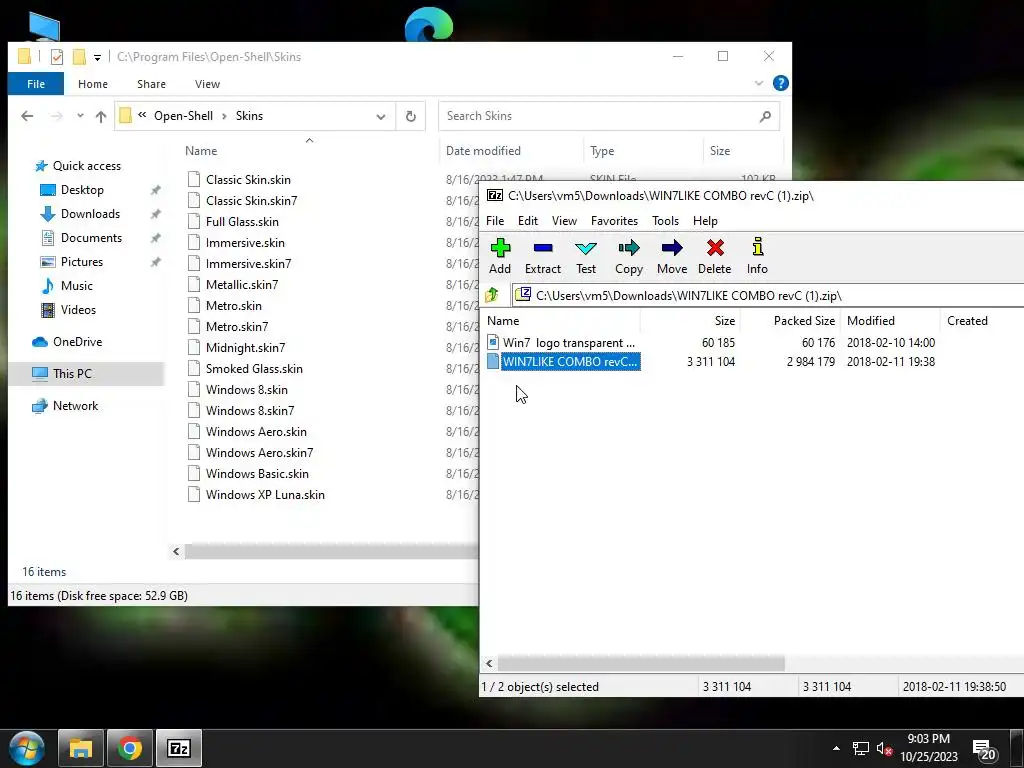Screen dimensions: 1024x768
Task: Expand the address bar history dropdown
Action: pos(381,116)
